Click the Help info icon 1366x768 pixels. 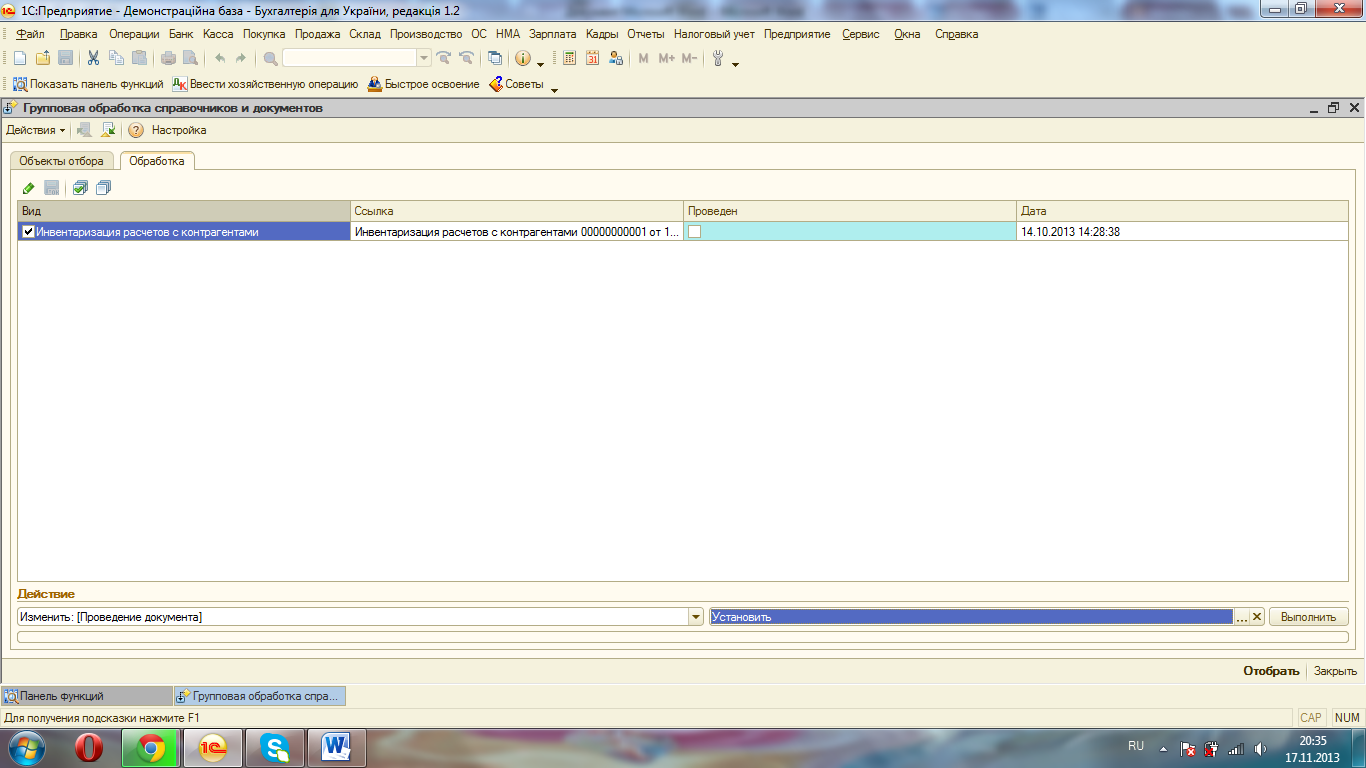[523, 58]
